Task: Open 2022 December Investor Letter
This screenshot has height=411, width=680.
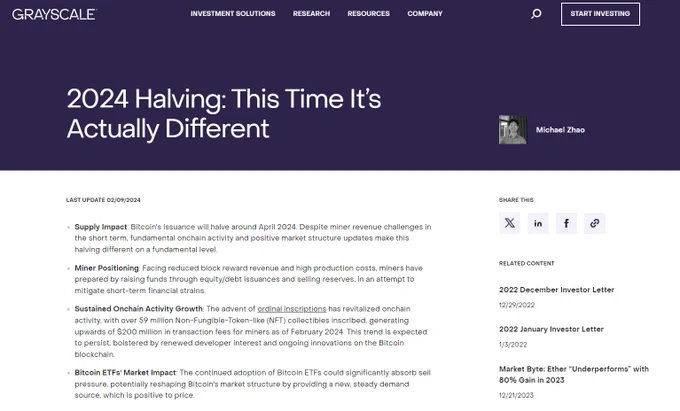Action: coord(556,290)
